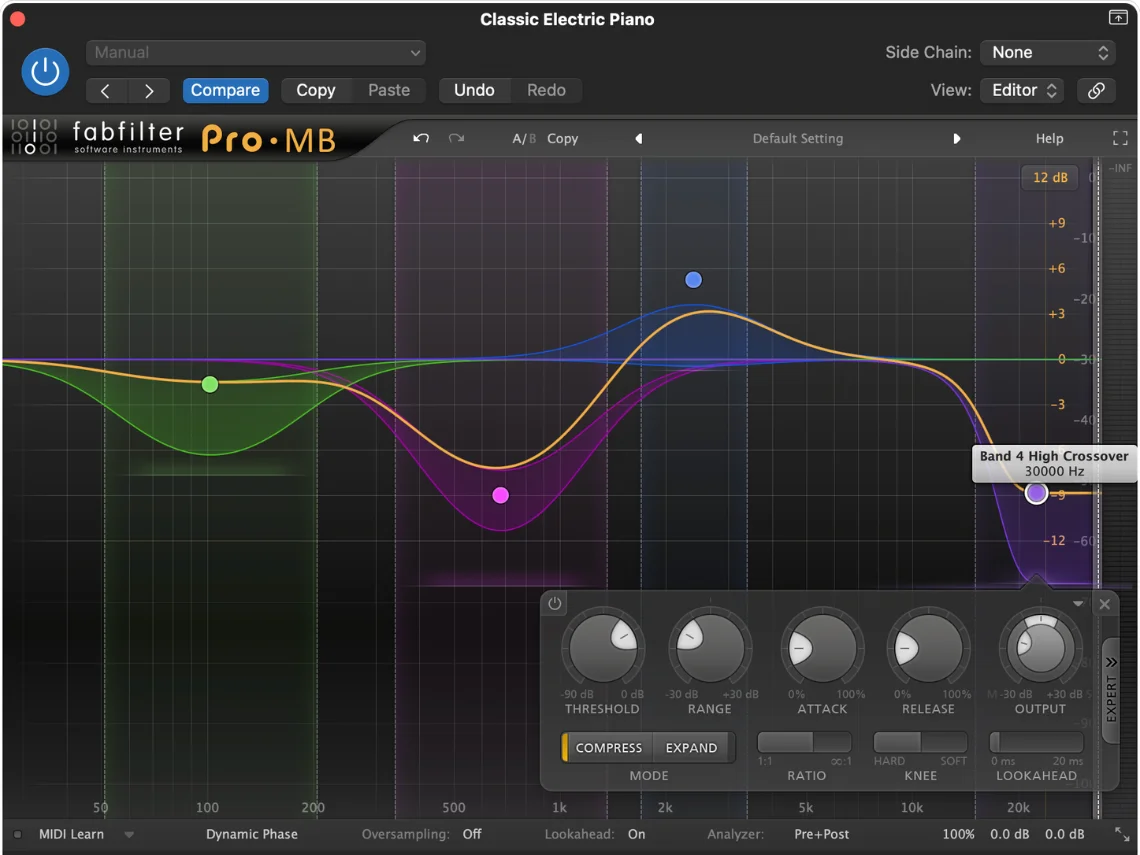Close the band control panel

click(1104, 604)
